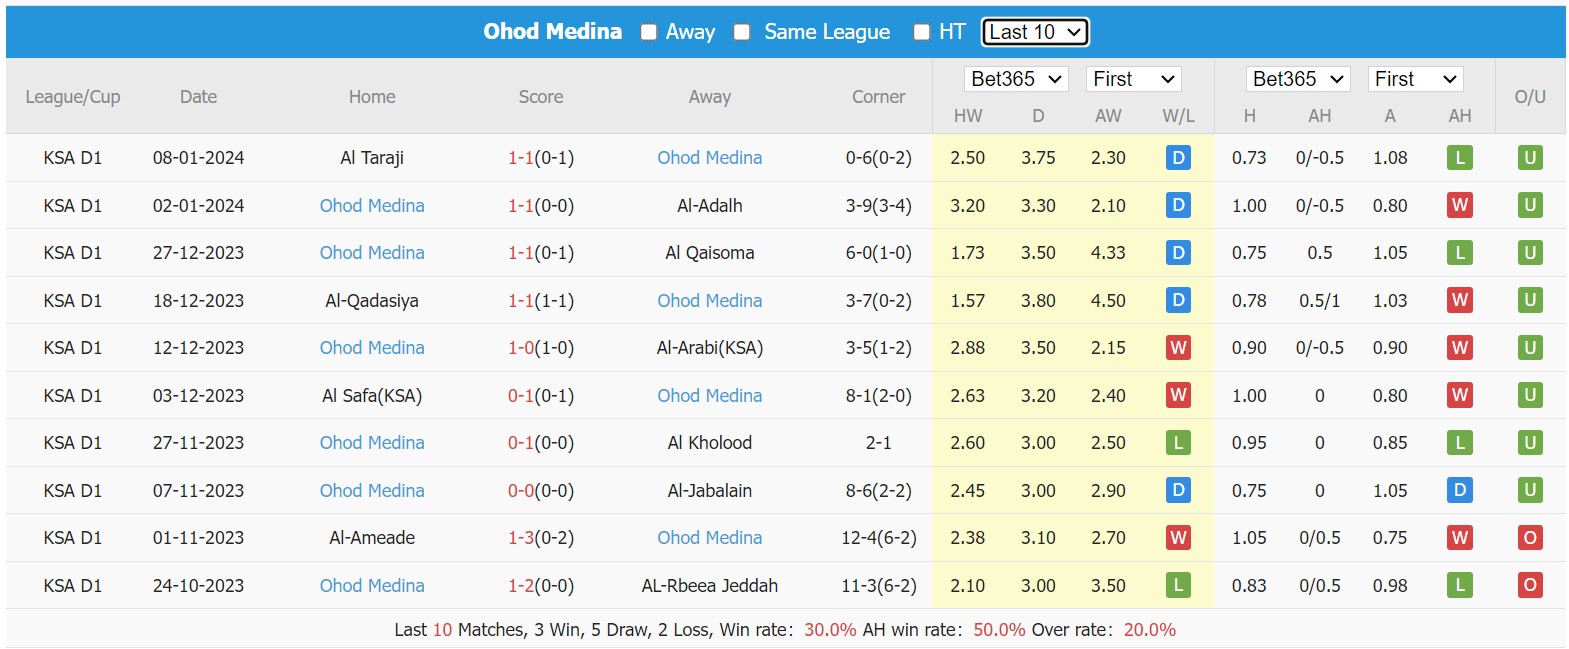The height and width of the screenshot is (649, 1569).
Task: Click the score 1-3(0-2) in the Al-Ameade row
Action: 541,538
